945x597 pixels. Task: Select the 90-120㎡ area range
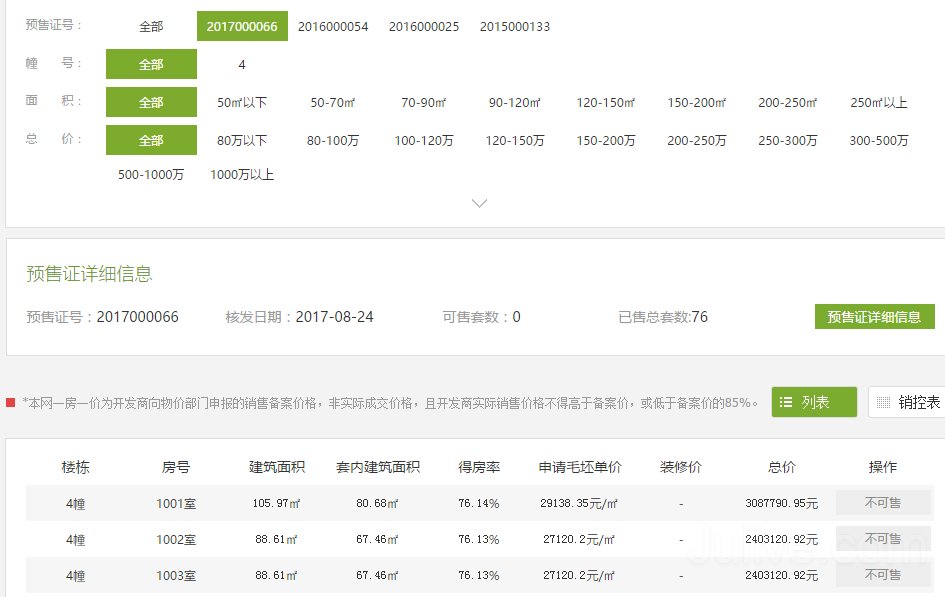tap(514, 102)
